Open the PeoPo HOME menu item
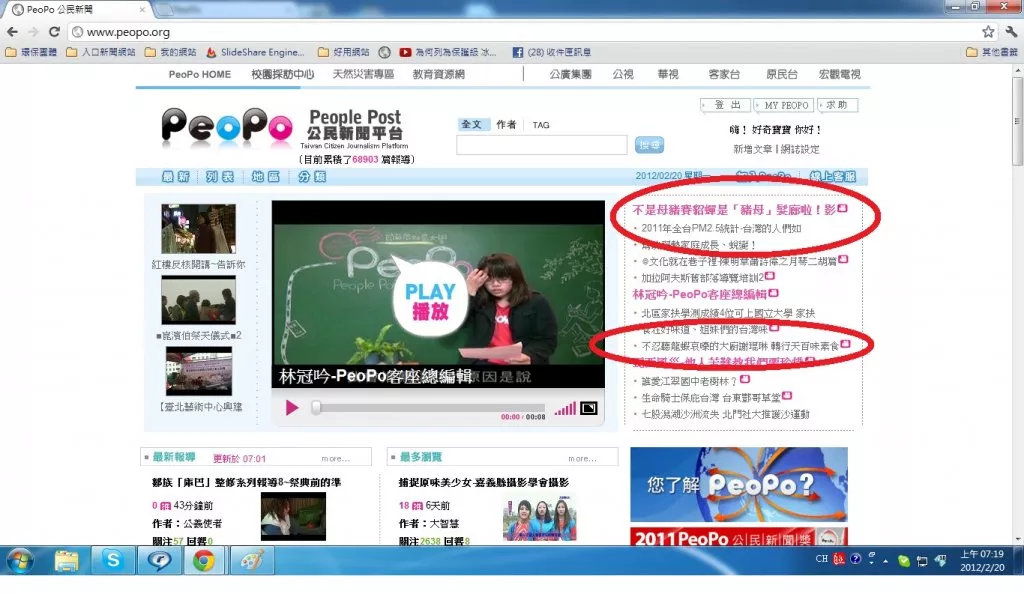1024x594 pixels. [x=200, y=74]
